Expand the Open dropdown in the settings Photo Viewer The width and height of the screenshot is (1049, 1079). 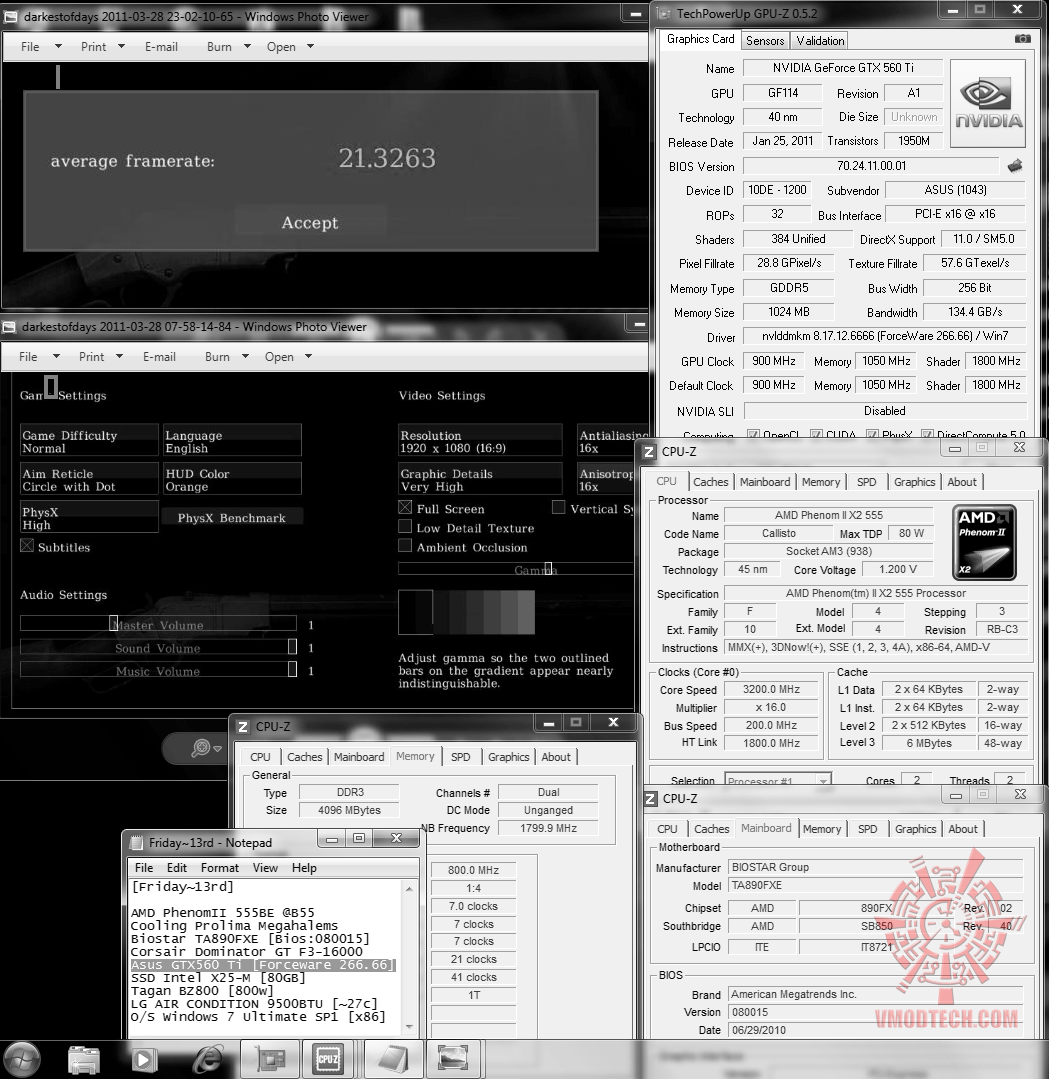pyautogui.click(x=308, y=357)
